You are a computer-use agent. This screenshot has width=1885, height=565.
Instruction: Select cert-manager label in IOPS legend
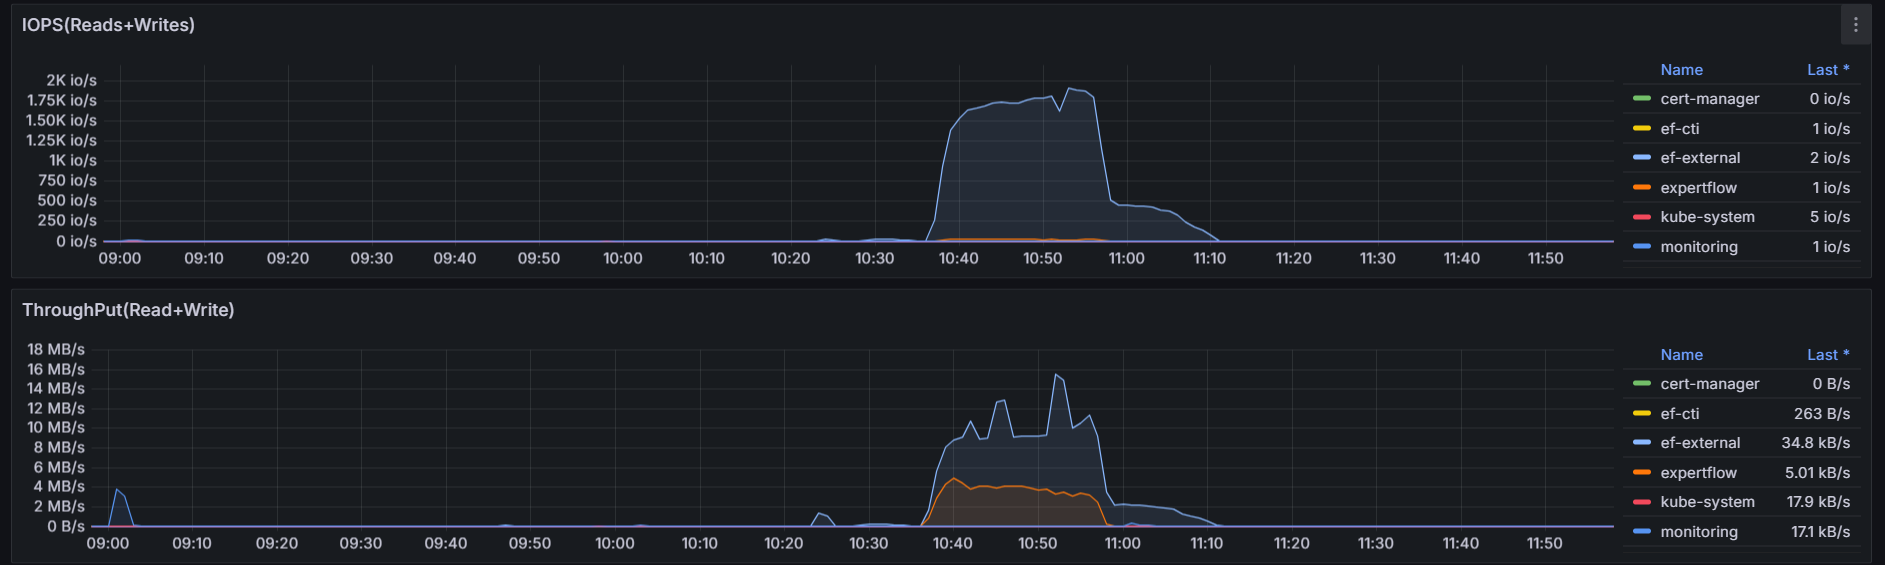click(1709, 99)
